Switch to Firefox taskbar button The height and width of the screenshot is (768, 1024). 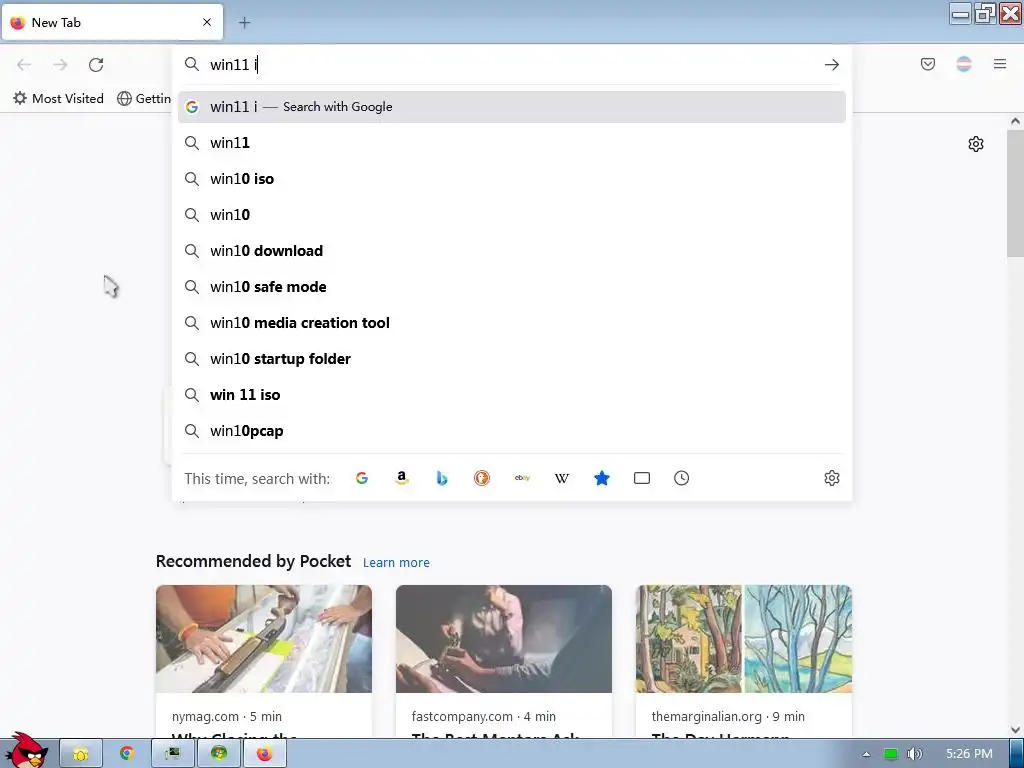click(x=264, y=754)
